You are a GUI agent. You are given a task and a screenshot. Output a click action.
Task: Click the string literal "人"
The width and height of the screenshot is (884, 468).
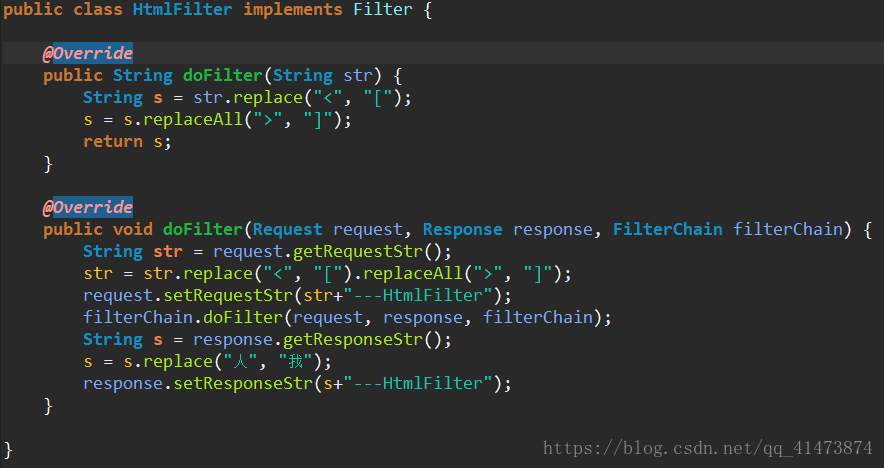(x=240, y=361)
